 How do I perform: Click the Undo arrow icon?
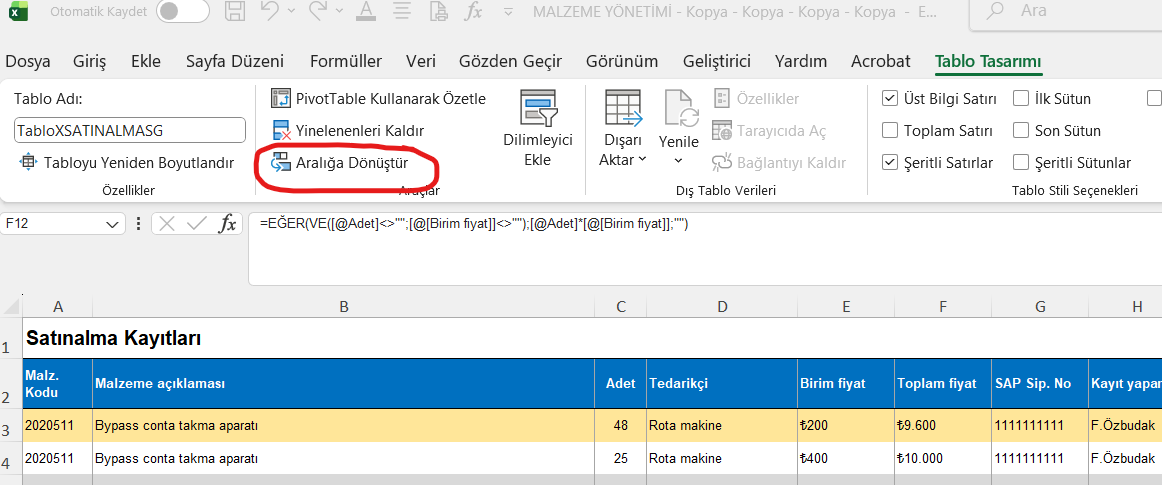270,11
